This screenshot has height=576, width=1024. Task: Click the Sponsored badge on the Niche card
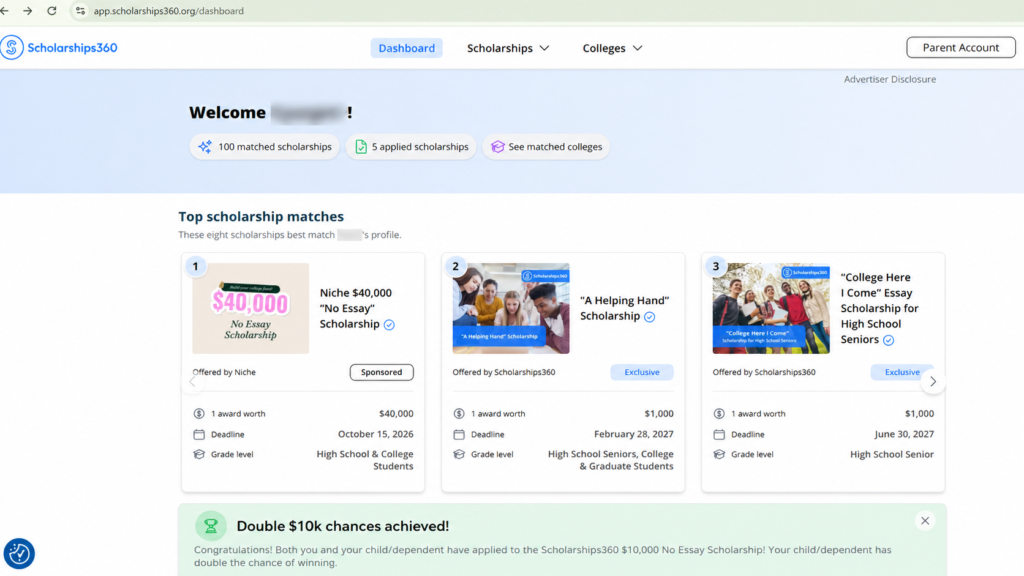pos(381,372)
